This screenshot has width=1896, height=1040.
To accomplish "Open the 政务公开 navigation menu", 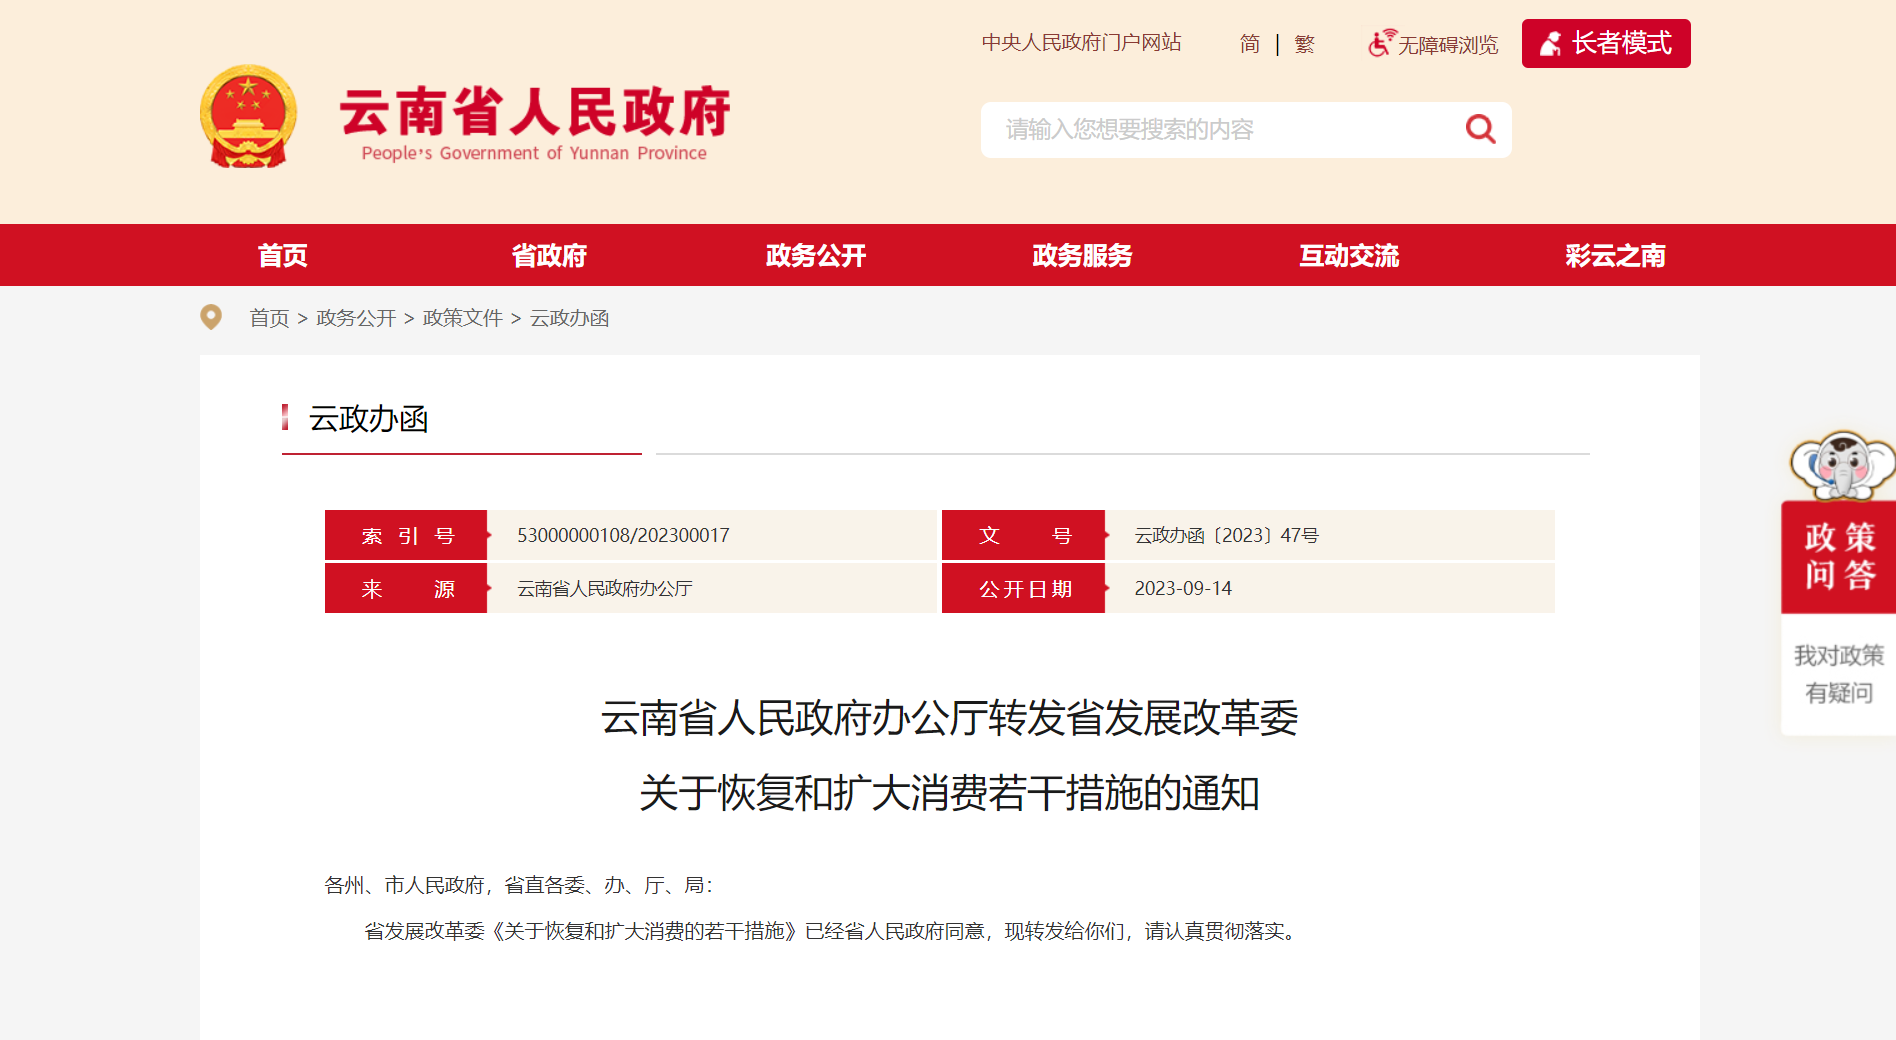I will point(815,256).
